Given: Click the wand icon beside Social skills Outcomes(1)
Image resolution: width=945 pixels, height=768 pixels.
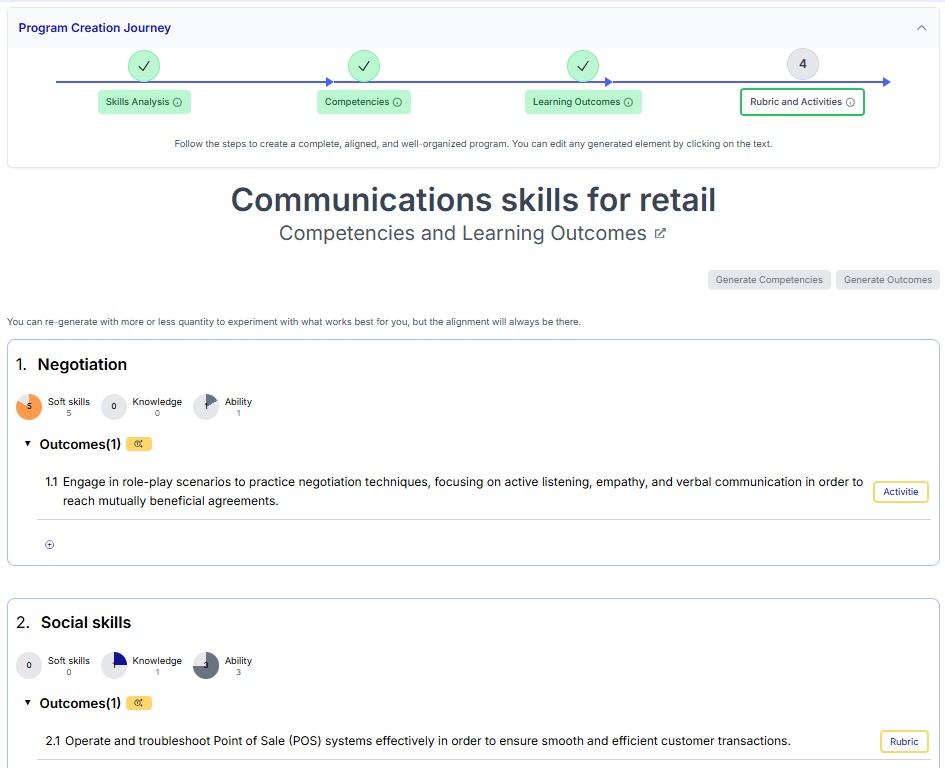Looking at the screenshot, I should [x=138, y=702].
